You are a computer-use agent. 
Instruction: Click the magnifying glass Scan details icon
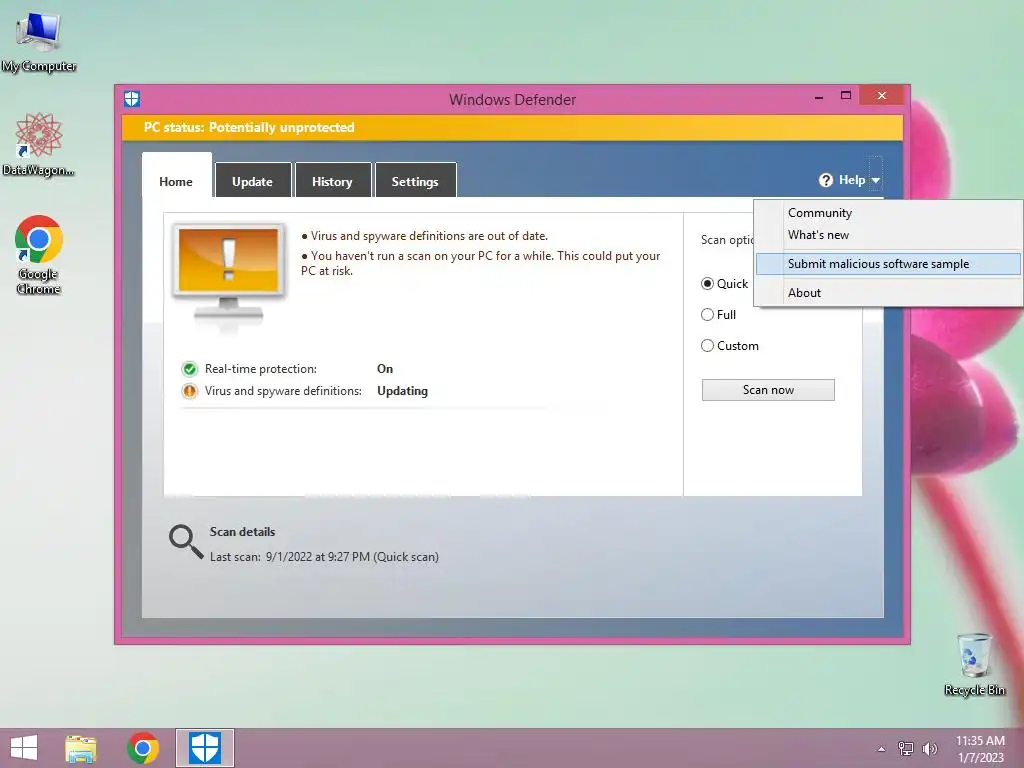185,542
